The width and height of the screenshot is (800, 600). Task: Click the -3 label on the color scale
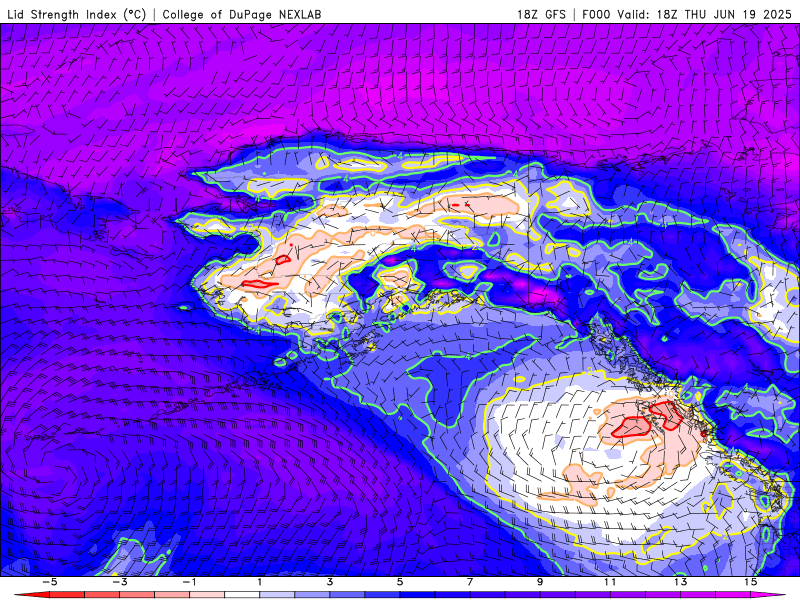click(119, 582)
